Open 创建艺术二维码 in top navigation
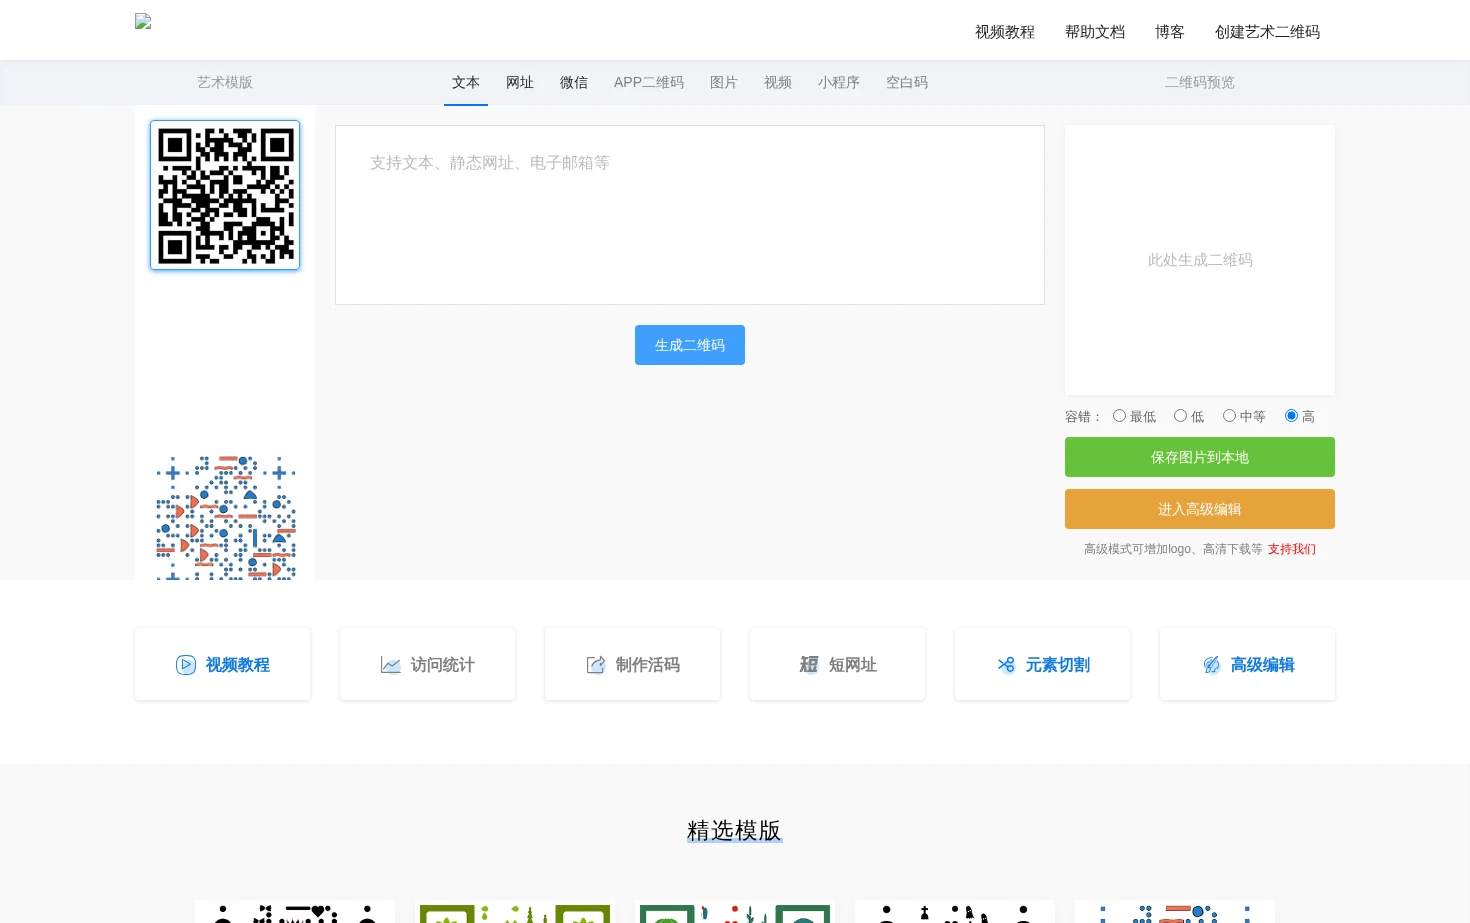1470x923 pixels. tap(1267, 32)
